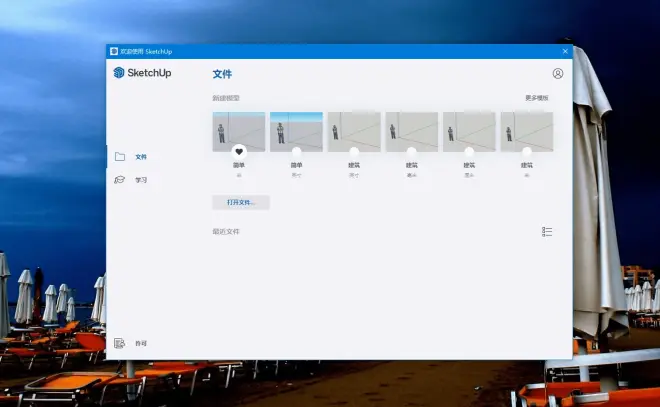Favorite the second 简单 template
This screenshot has width=660, height=407.
pos(296,152)
